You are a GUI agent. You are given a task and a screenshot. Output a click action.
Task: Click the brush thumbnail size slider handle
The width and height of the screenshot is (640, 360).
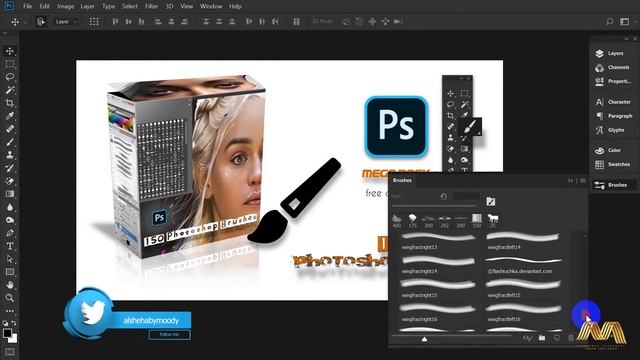424,339
